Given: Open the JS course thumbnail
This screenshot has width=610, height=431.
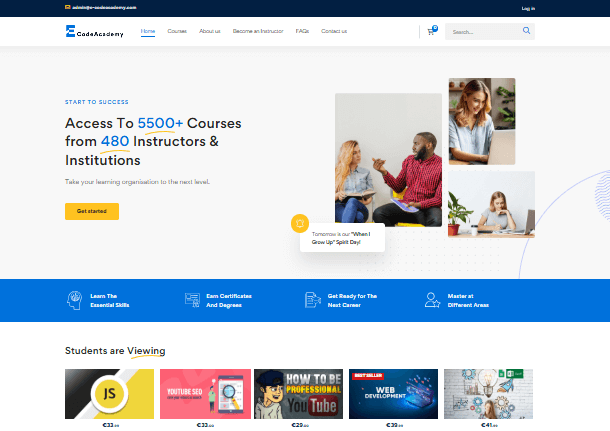Looking at the screenshot, I should tap(109, 393).
